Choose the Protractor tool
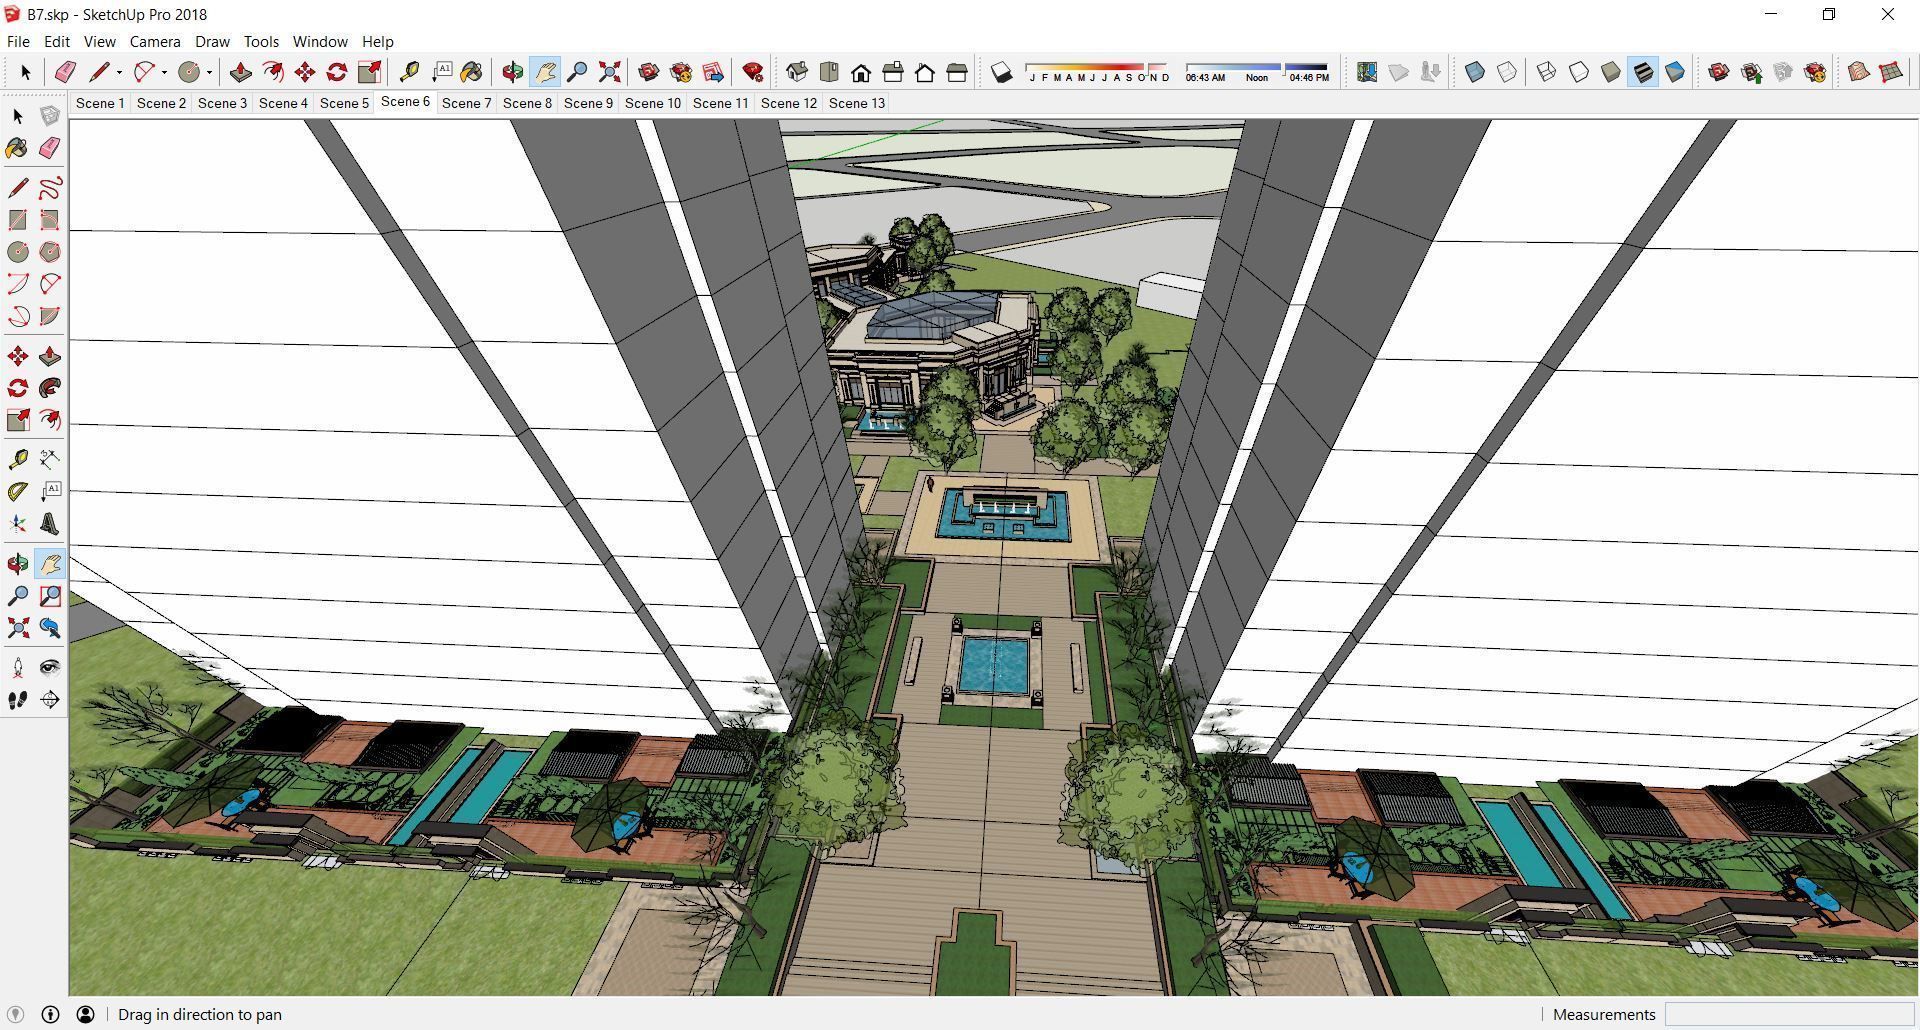1920x1030 pixels. (18, 491)
